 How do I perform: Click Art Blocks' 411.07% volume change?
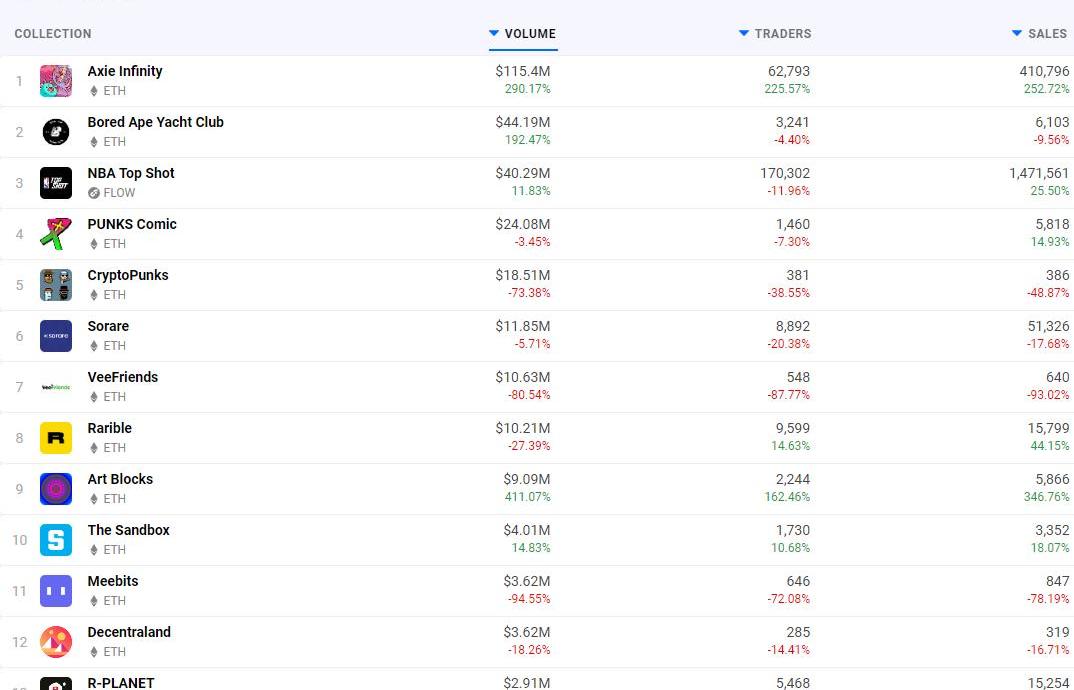point(527,497)
